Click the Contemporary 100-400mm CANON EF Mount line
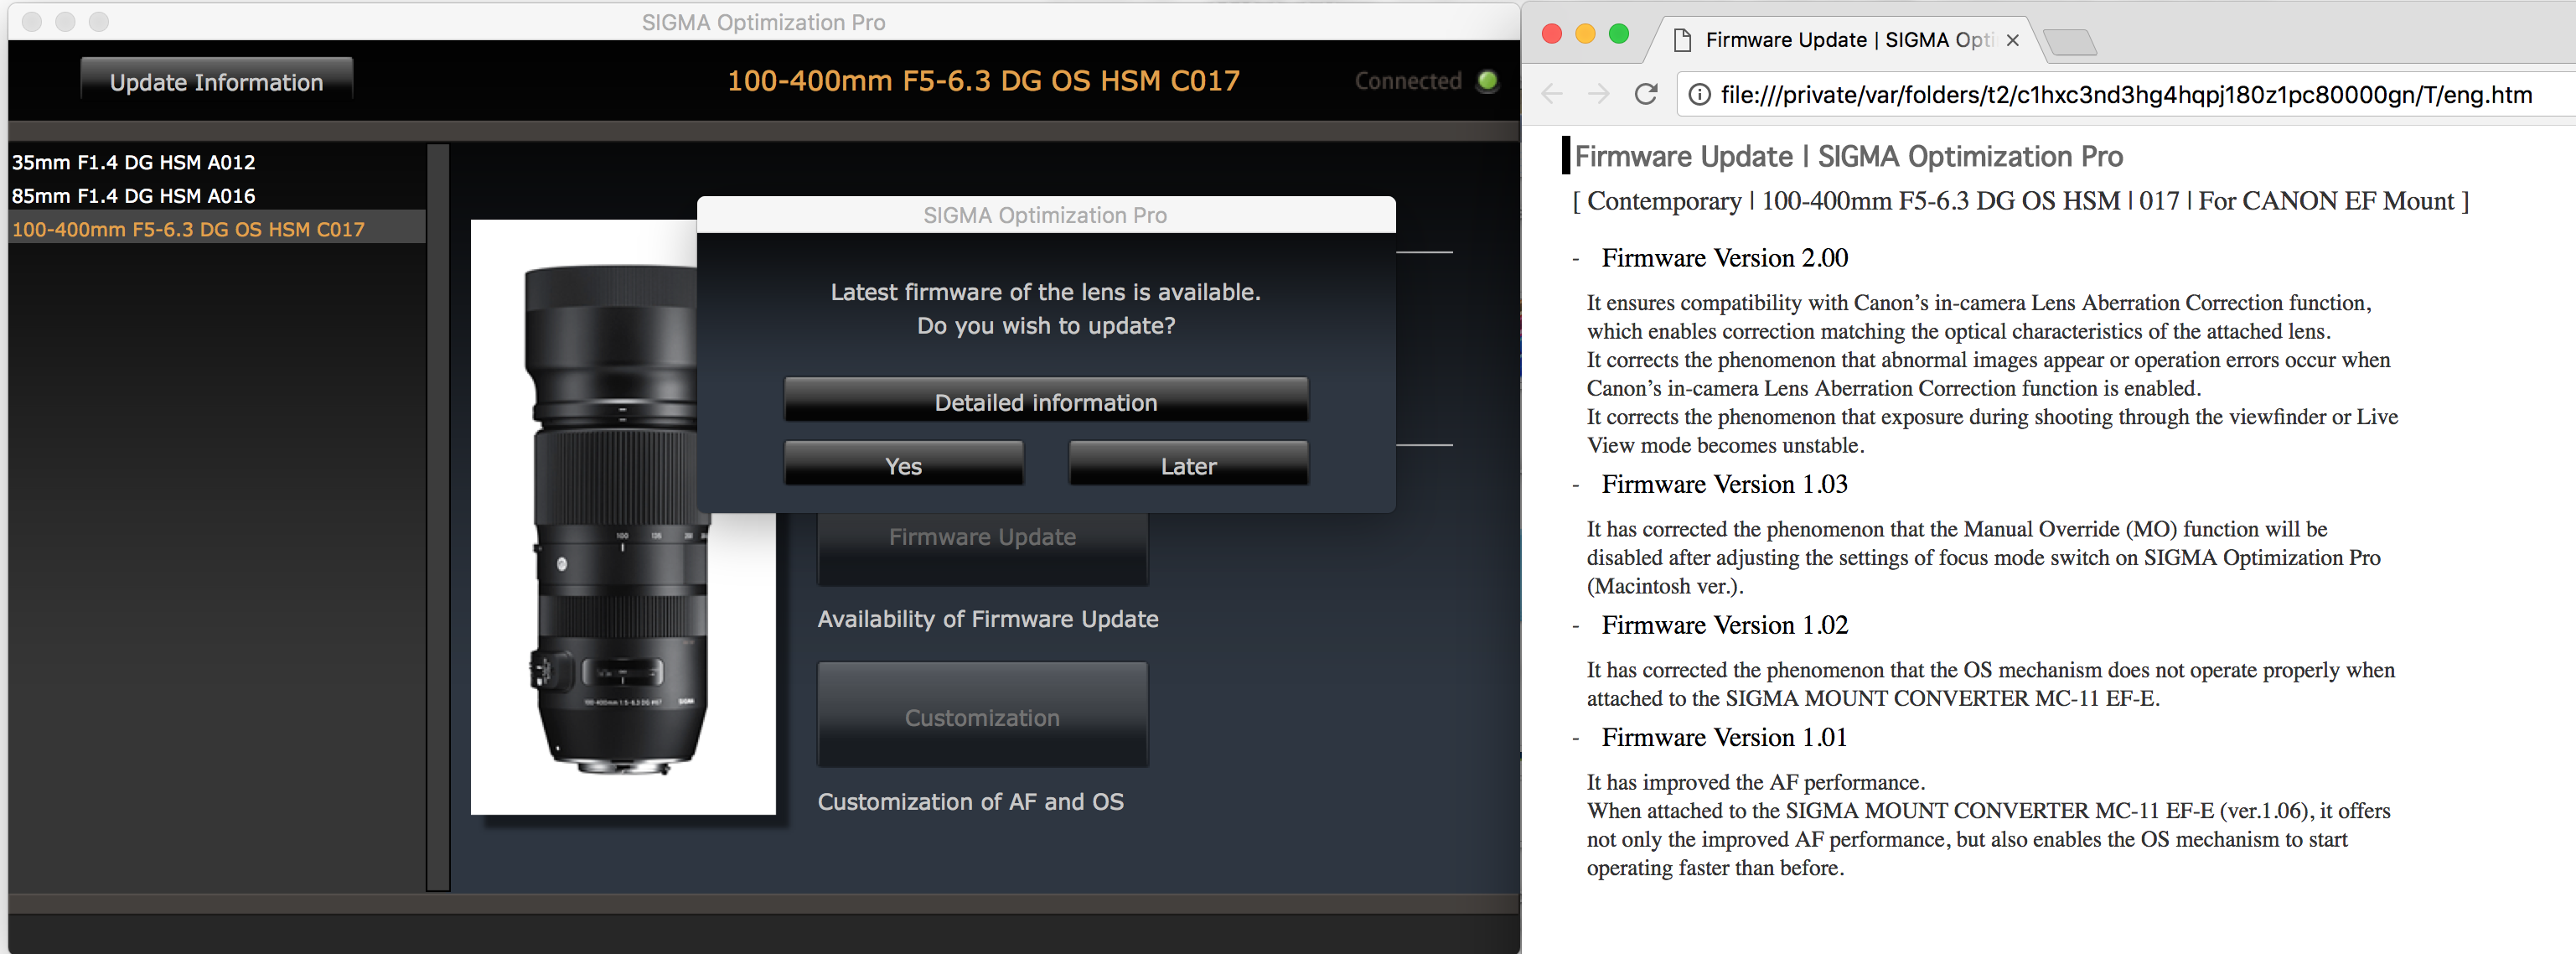 [2020, 201]
